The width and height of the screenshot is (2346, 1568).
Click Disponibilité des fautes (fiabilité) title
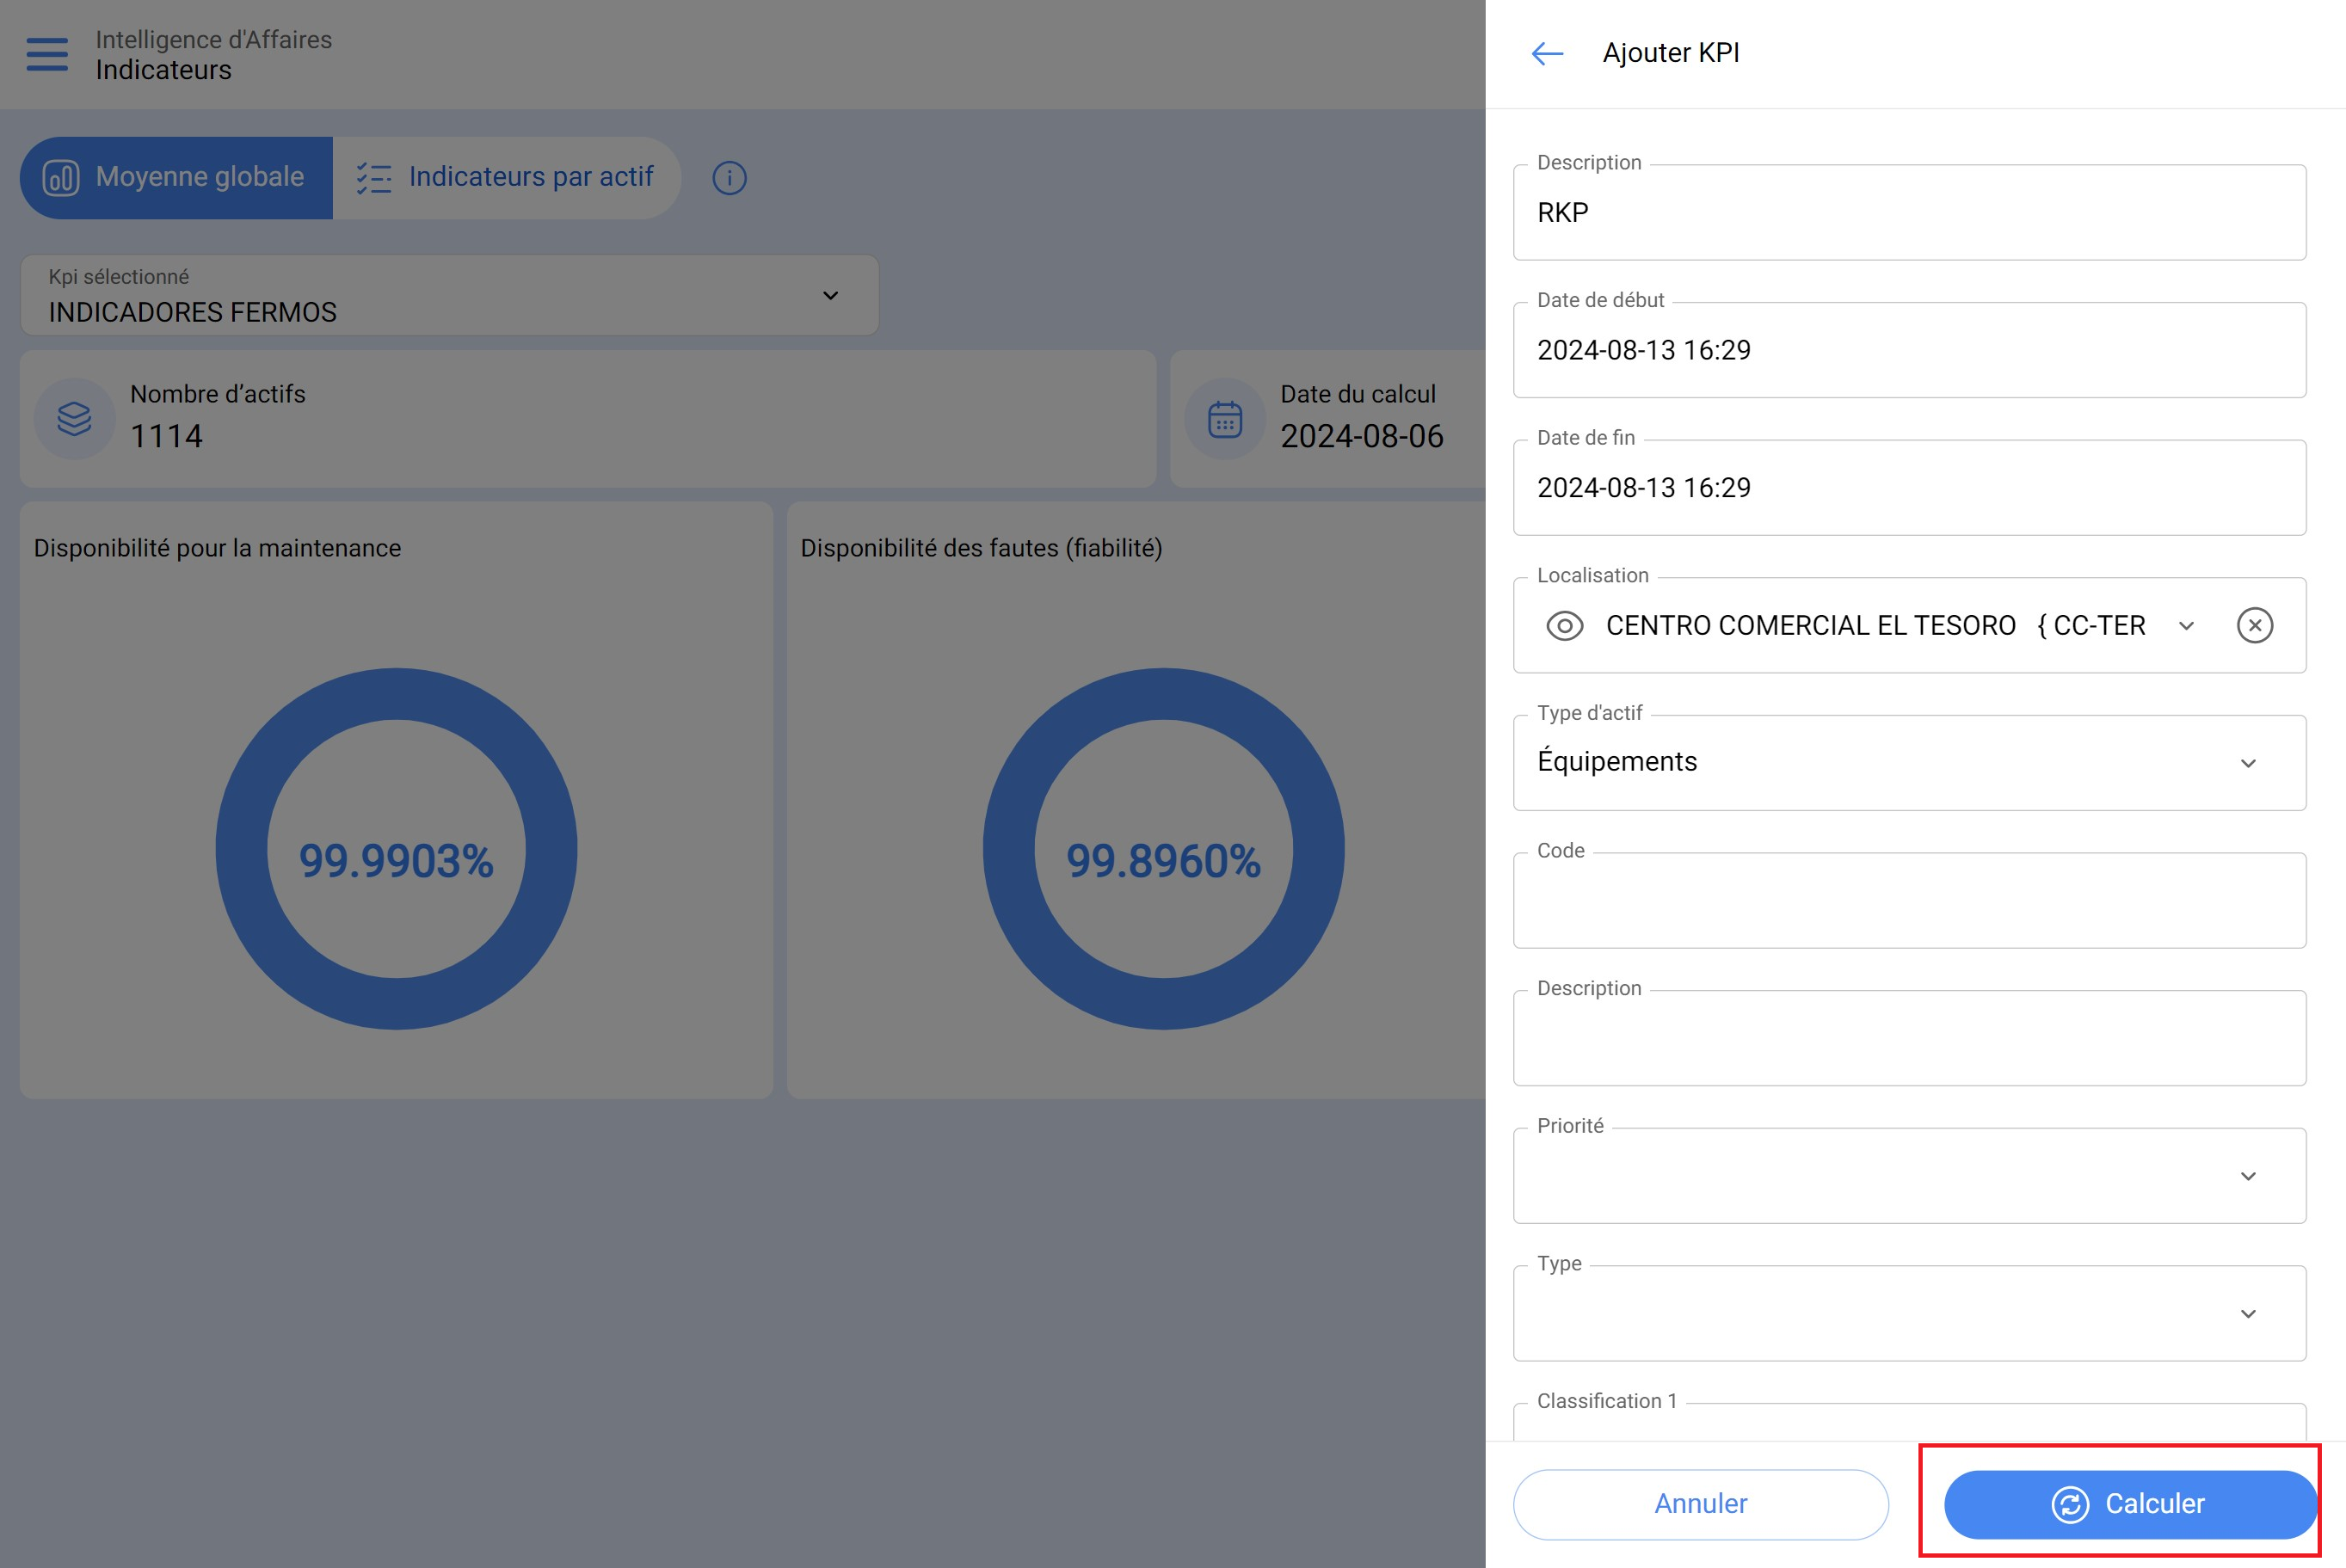981,548
